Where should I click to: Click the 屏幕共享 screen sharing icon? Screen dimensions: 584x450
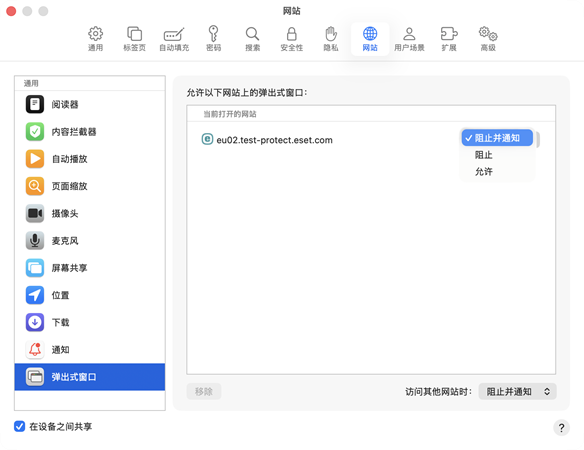[35, 268]
